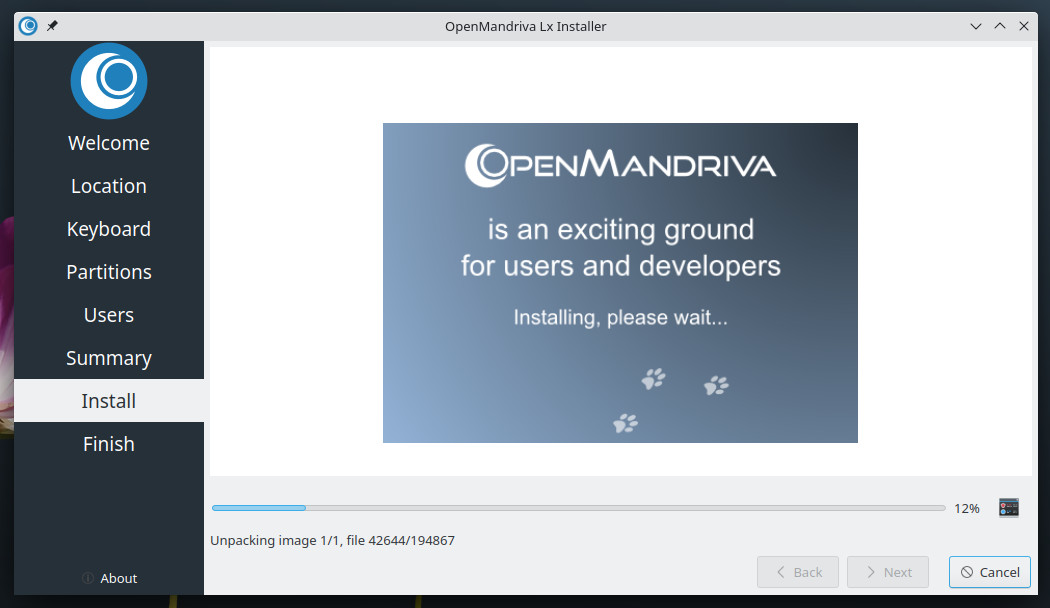
Task: Click the OpenMandriva logo in the sidebar
Action: (109, 81)
